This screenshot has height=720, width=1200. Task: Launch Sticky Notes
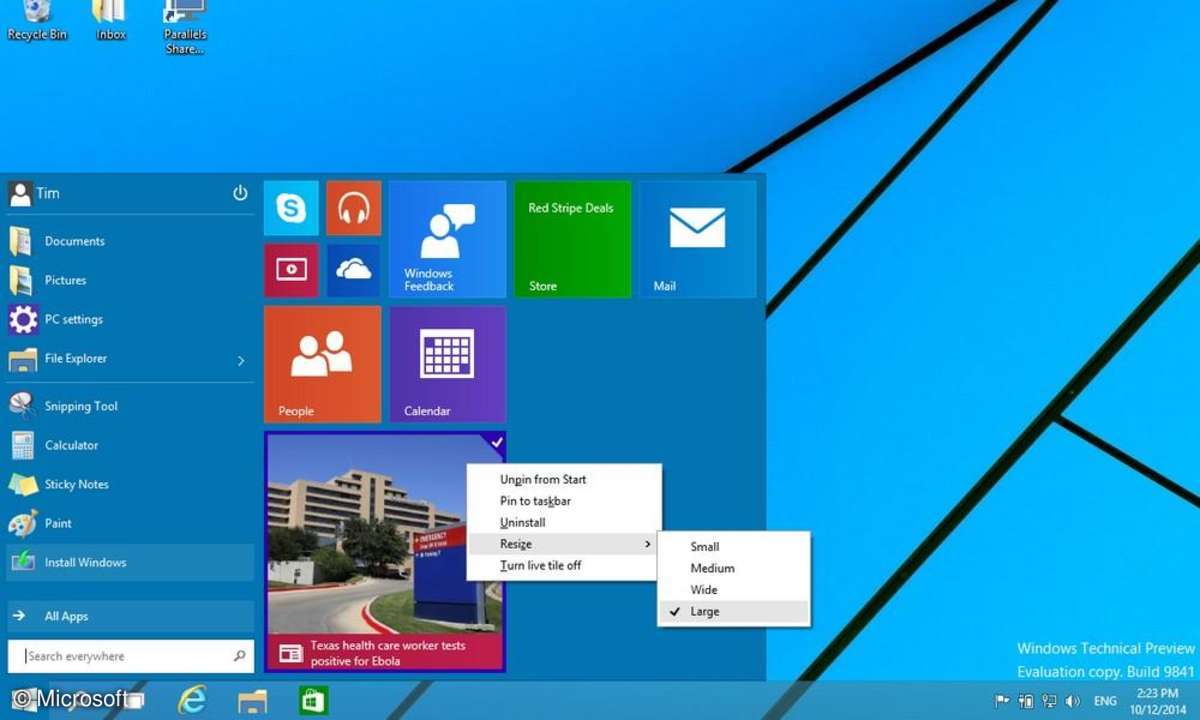pos(130,484)
